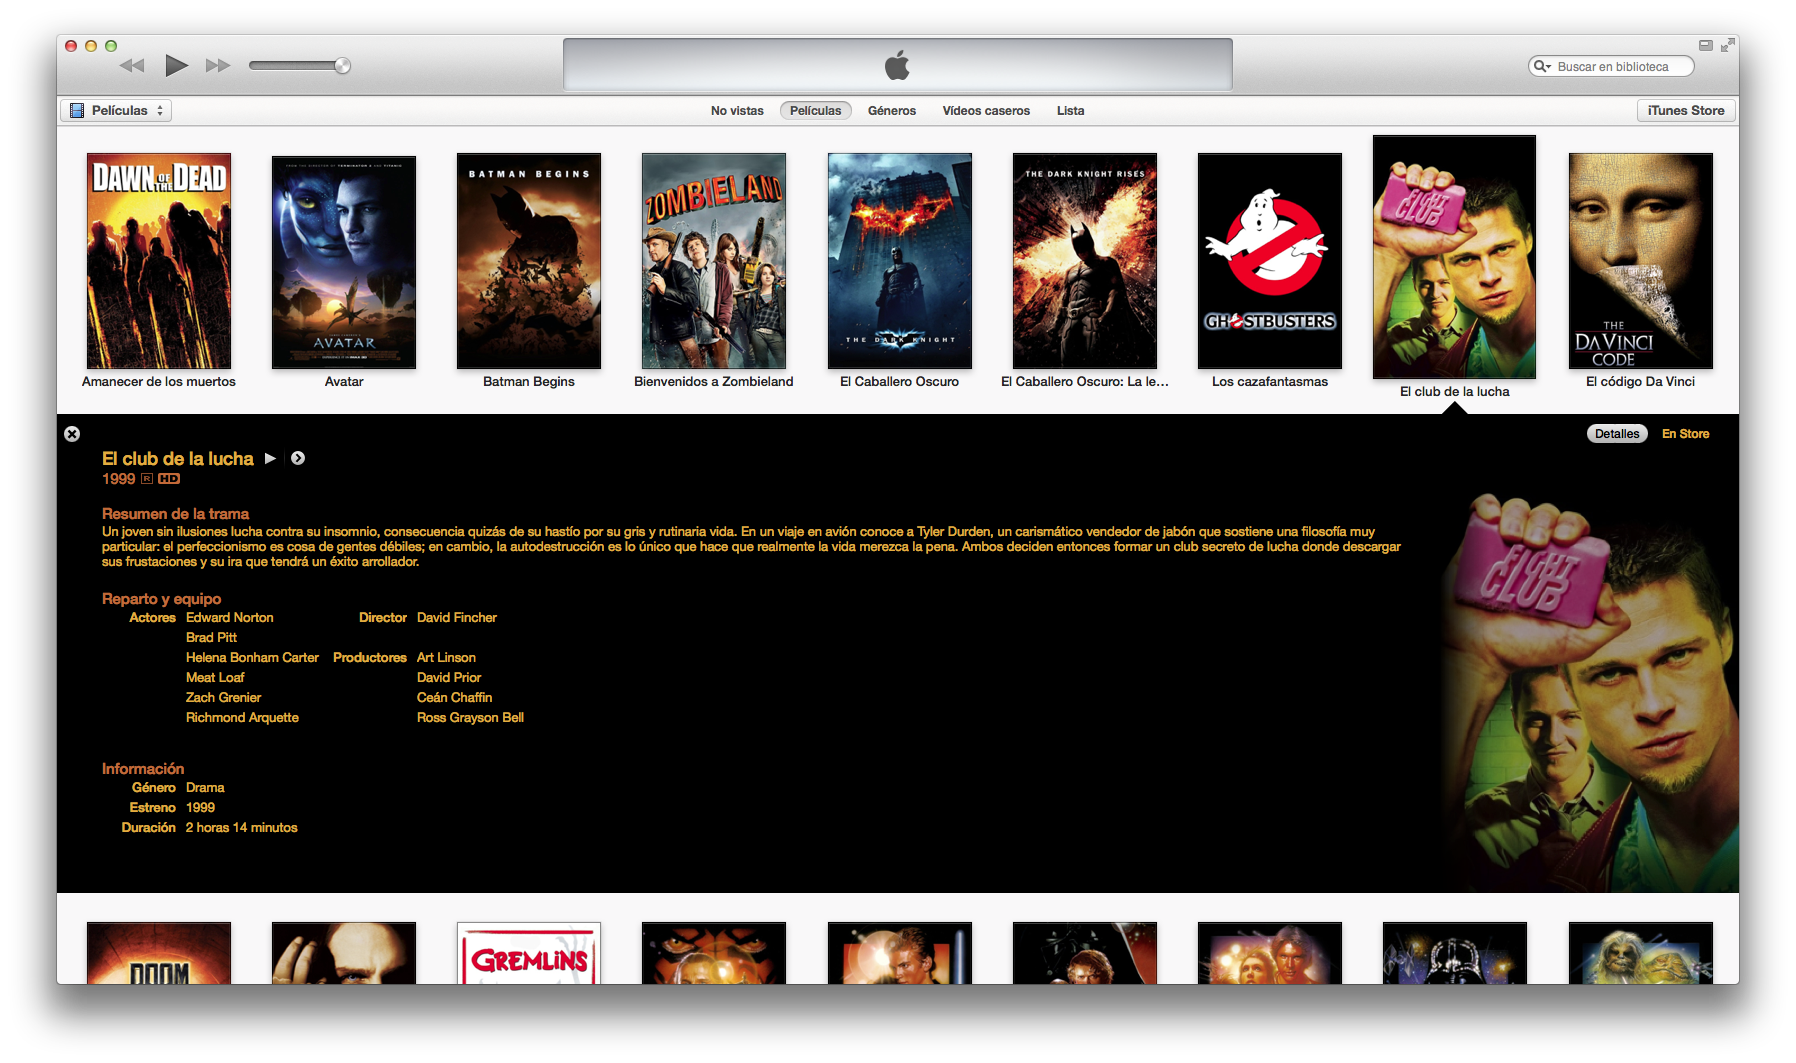Open the En Store link

1685,434
